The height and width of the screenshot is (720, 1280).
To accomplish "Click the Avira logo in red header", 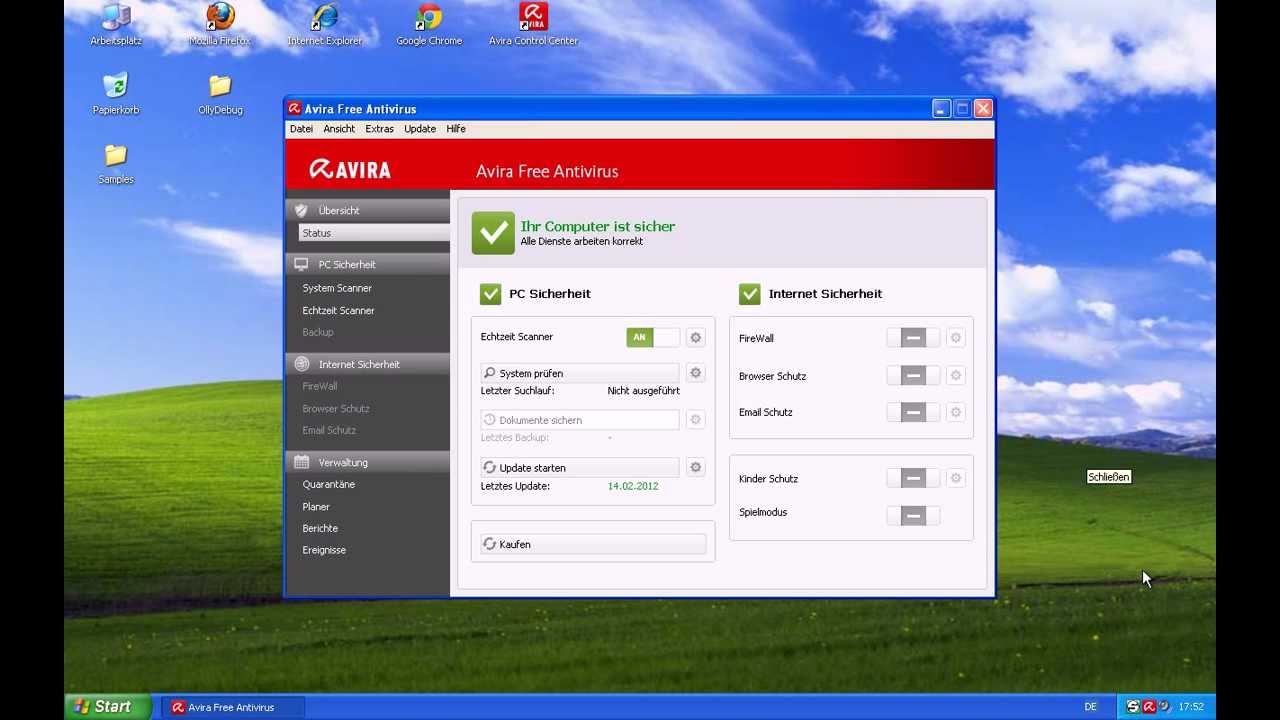I will 350,170.
